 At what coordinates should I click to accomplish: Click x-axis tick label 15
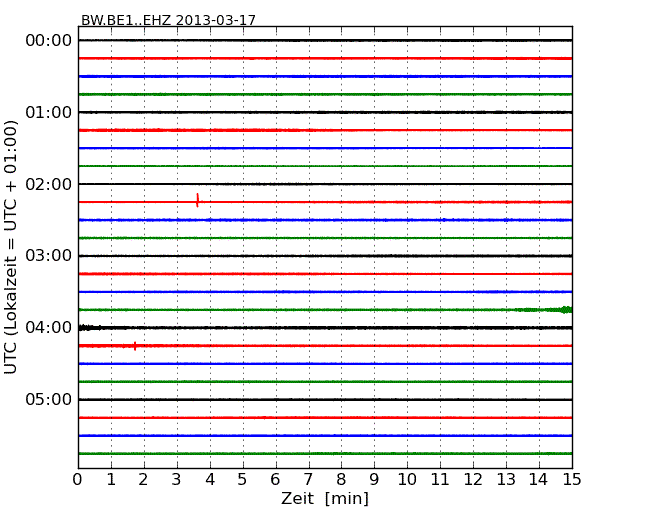(572, 480)
